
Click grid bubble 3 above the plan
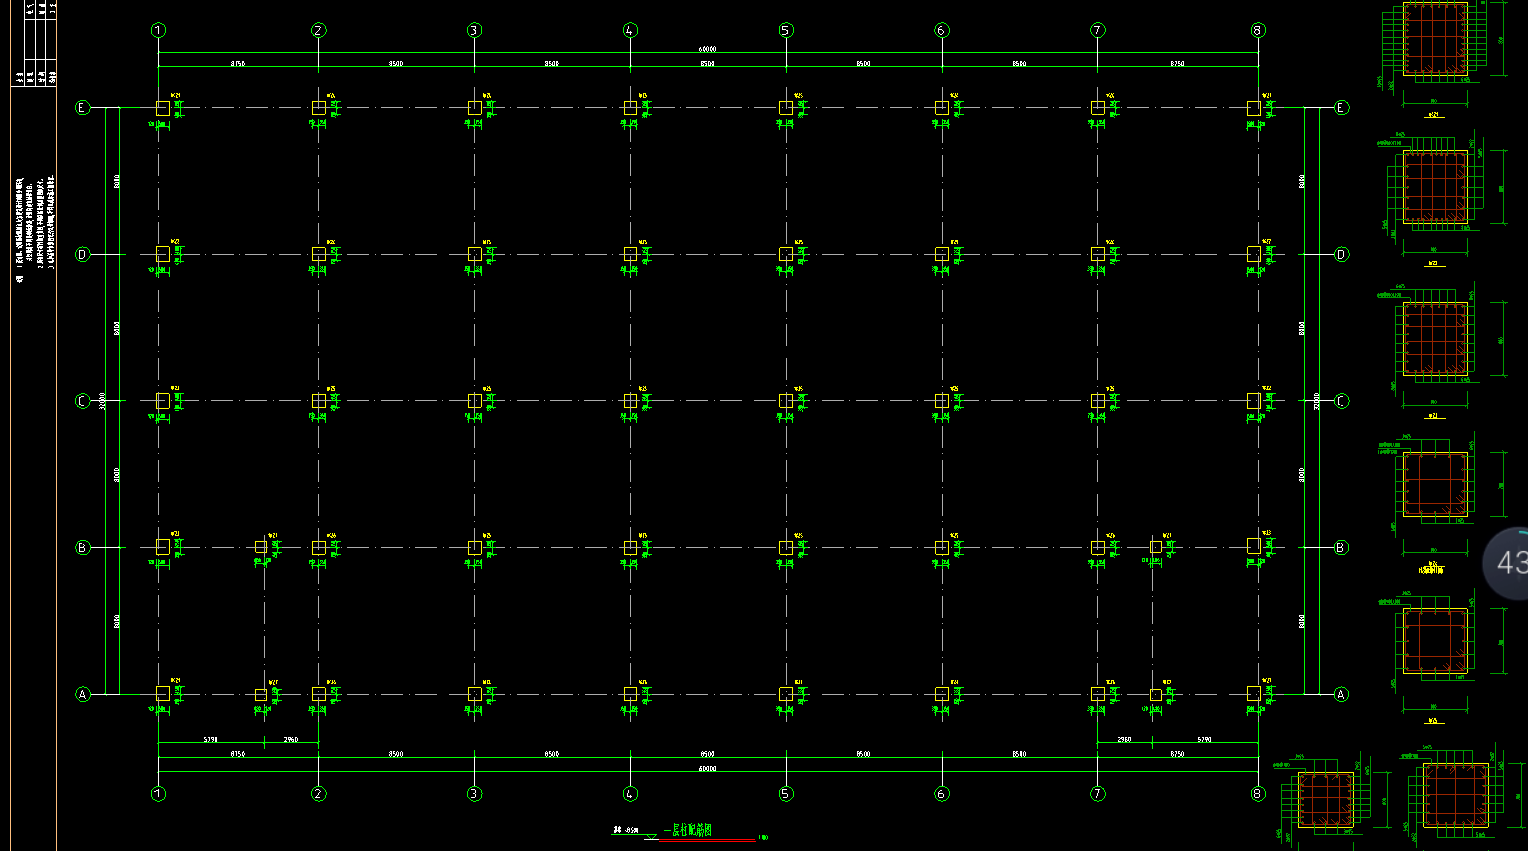[x=474, y=30]
